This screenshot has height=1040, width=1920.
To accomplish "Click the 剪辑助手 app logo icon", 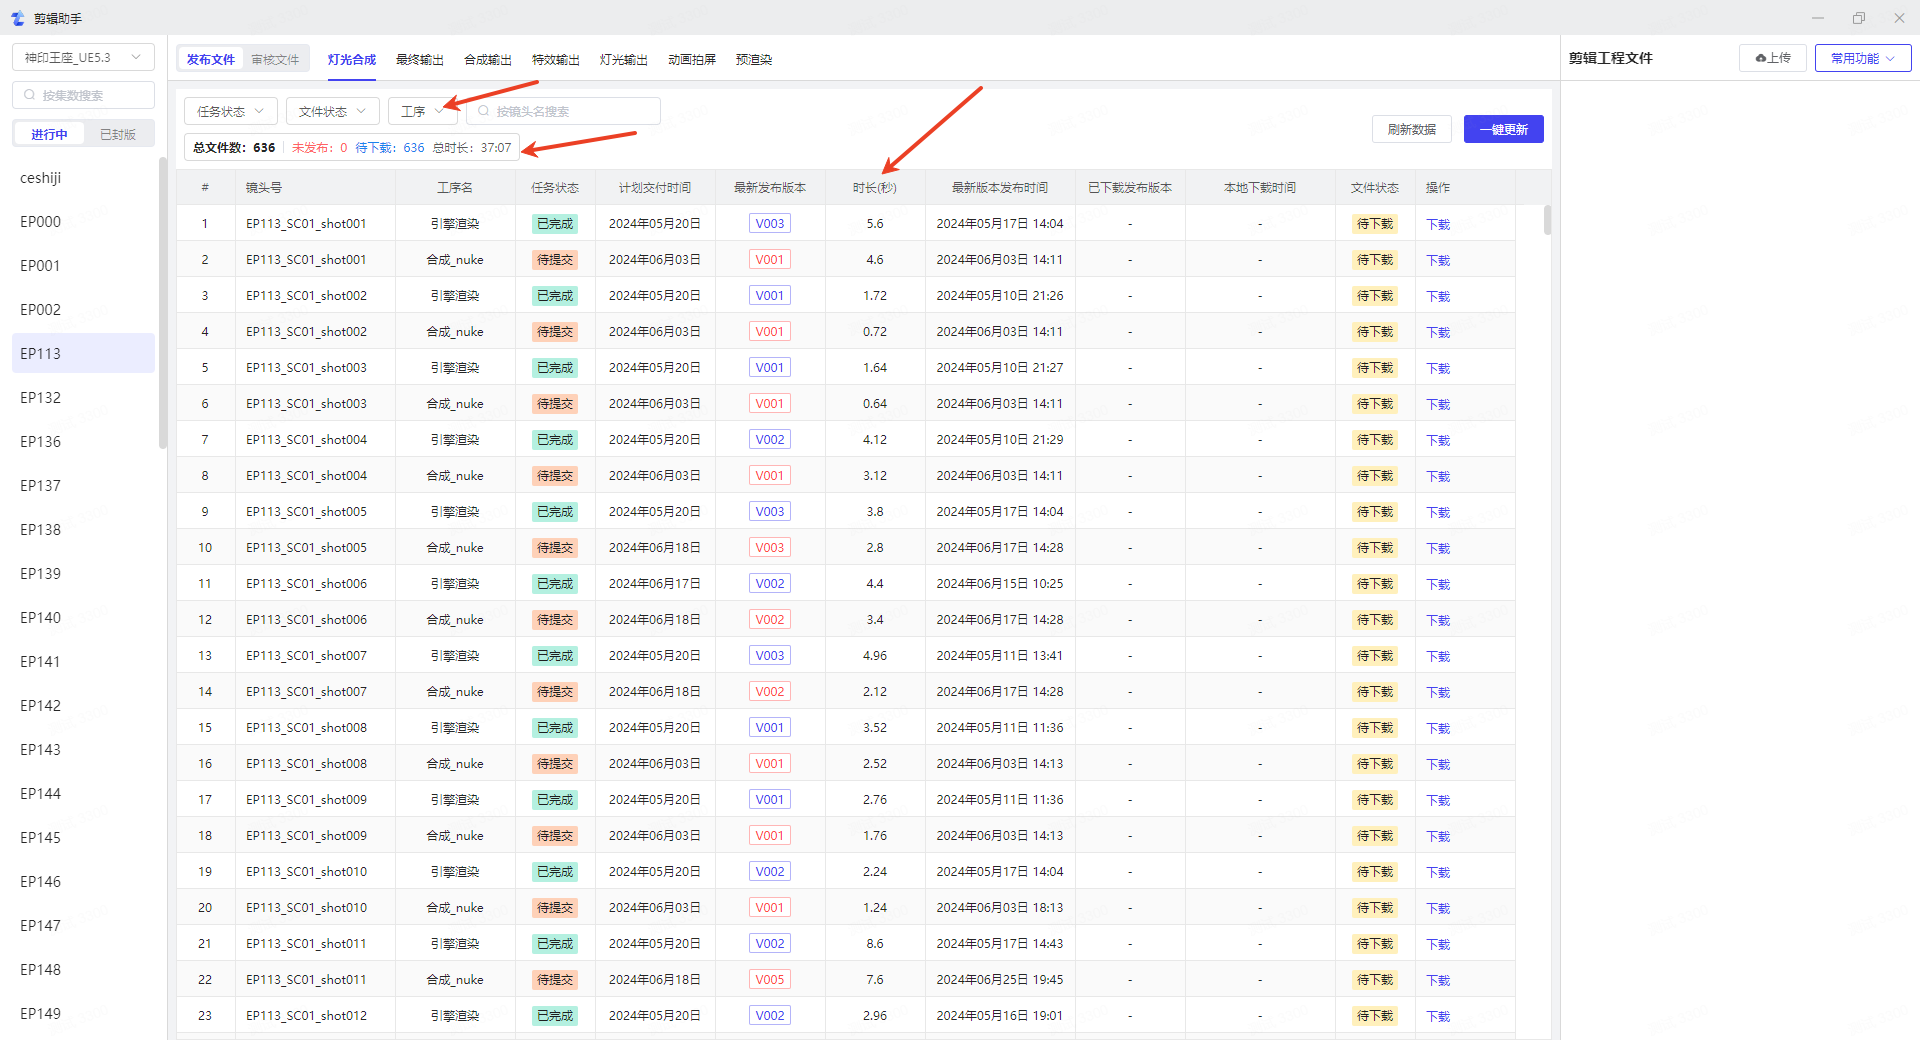I will point(17,18).
